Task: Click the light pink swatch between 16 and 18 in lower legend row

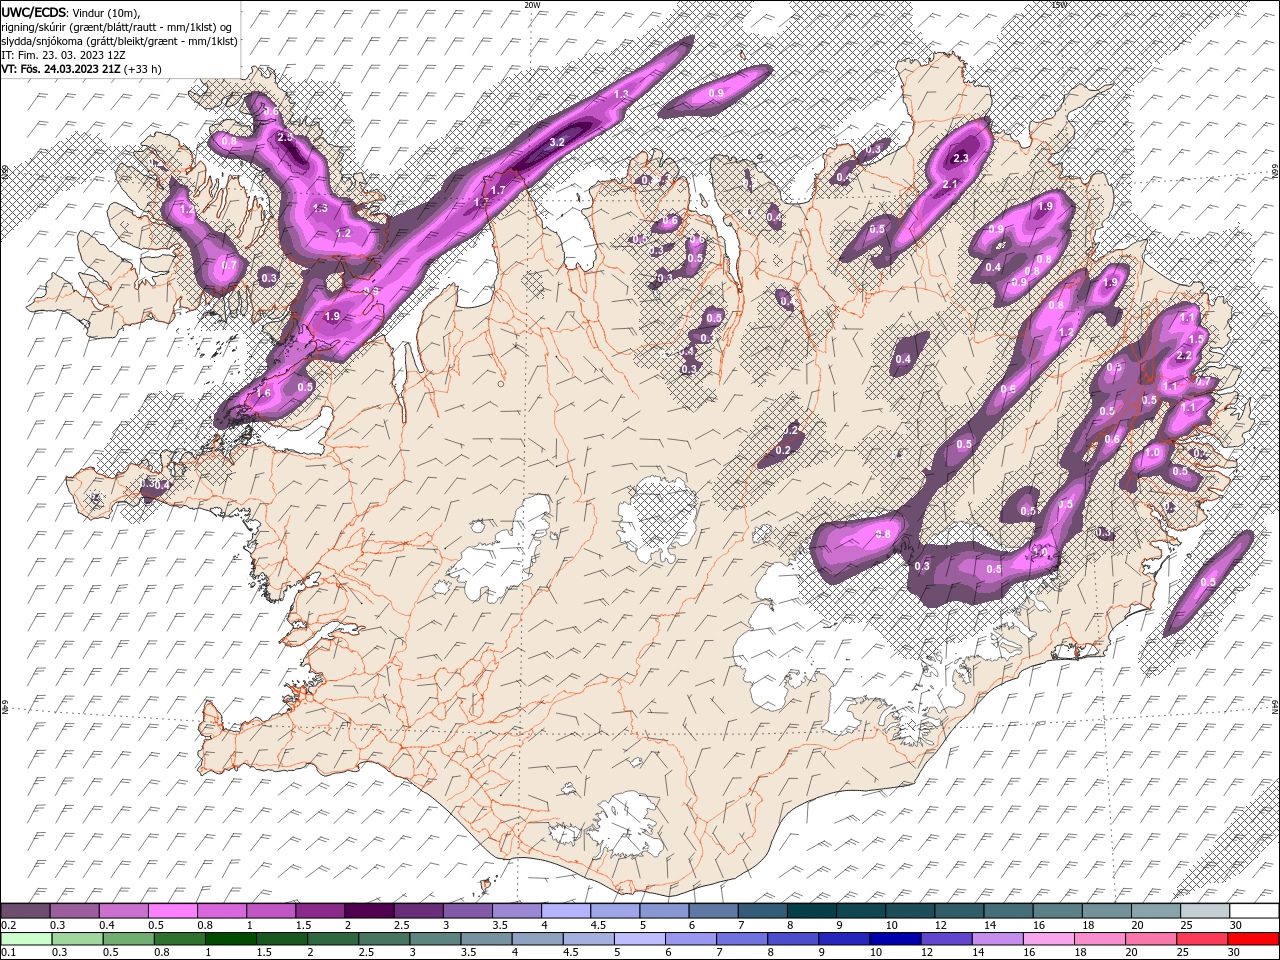Action: click(1048, 939)
